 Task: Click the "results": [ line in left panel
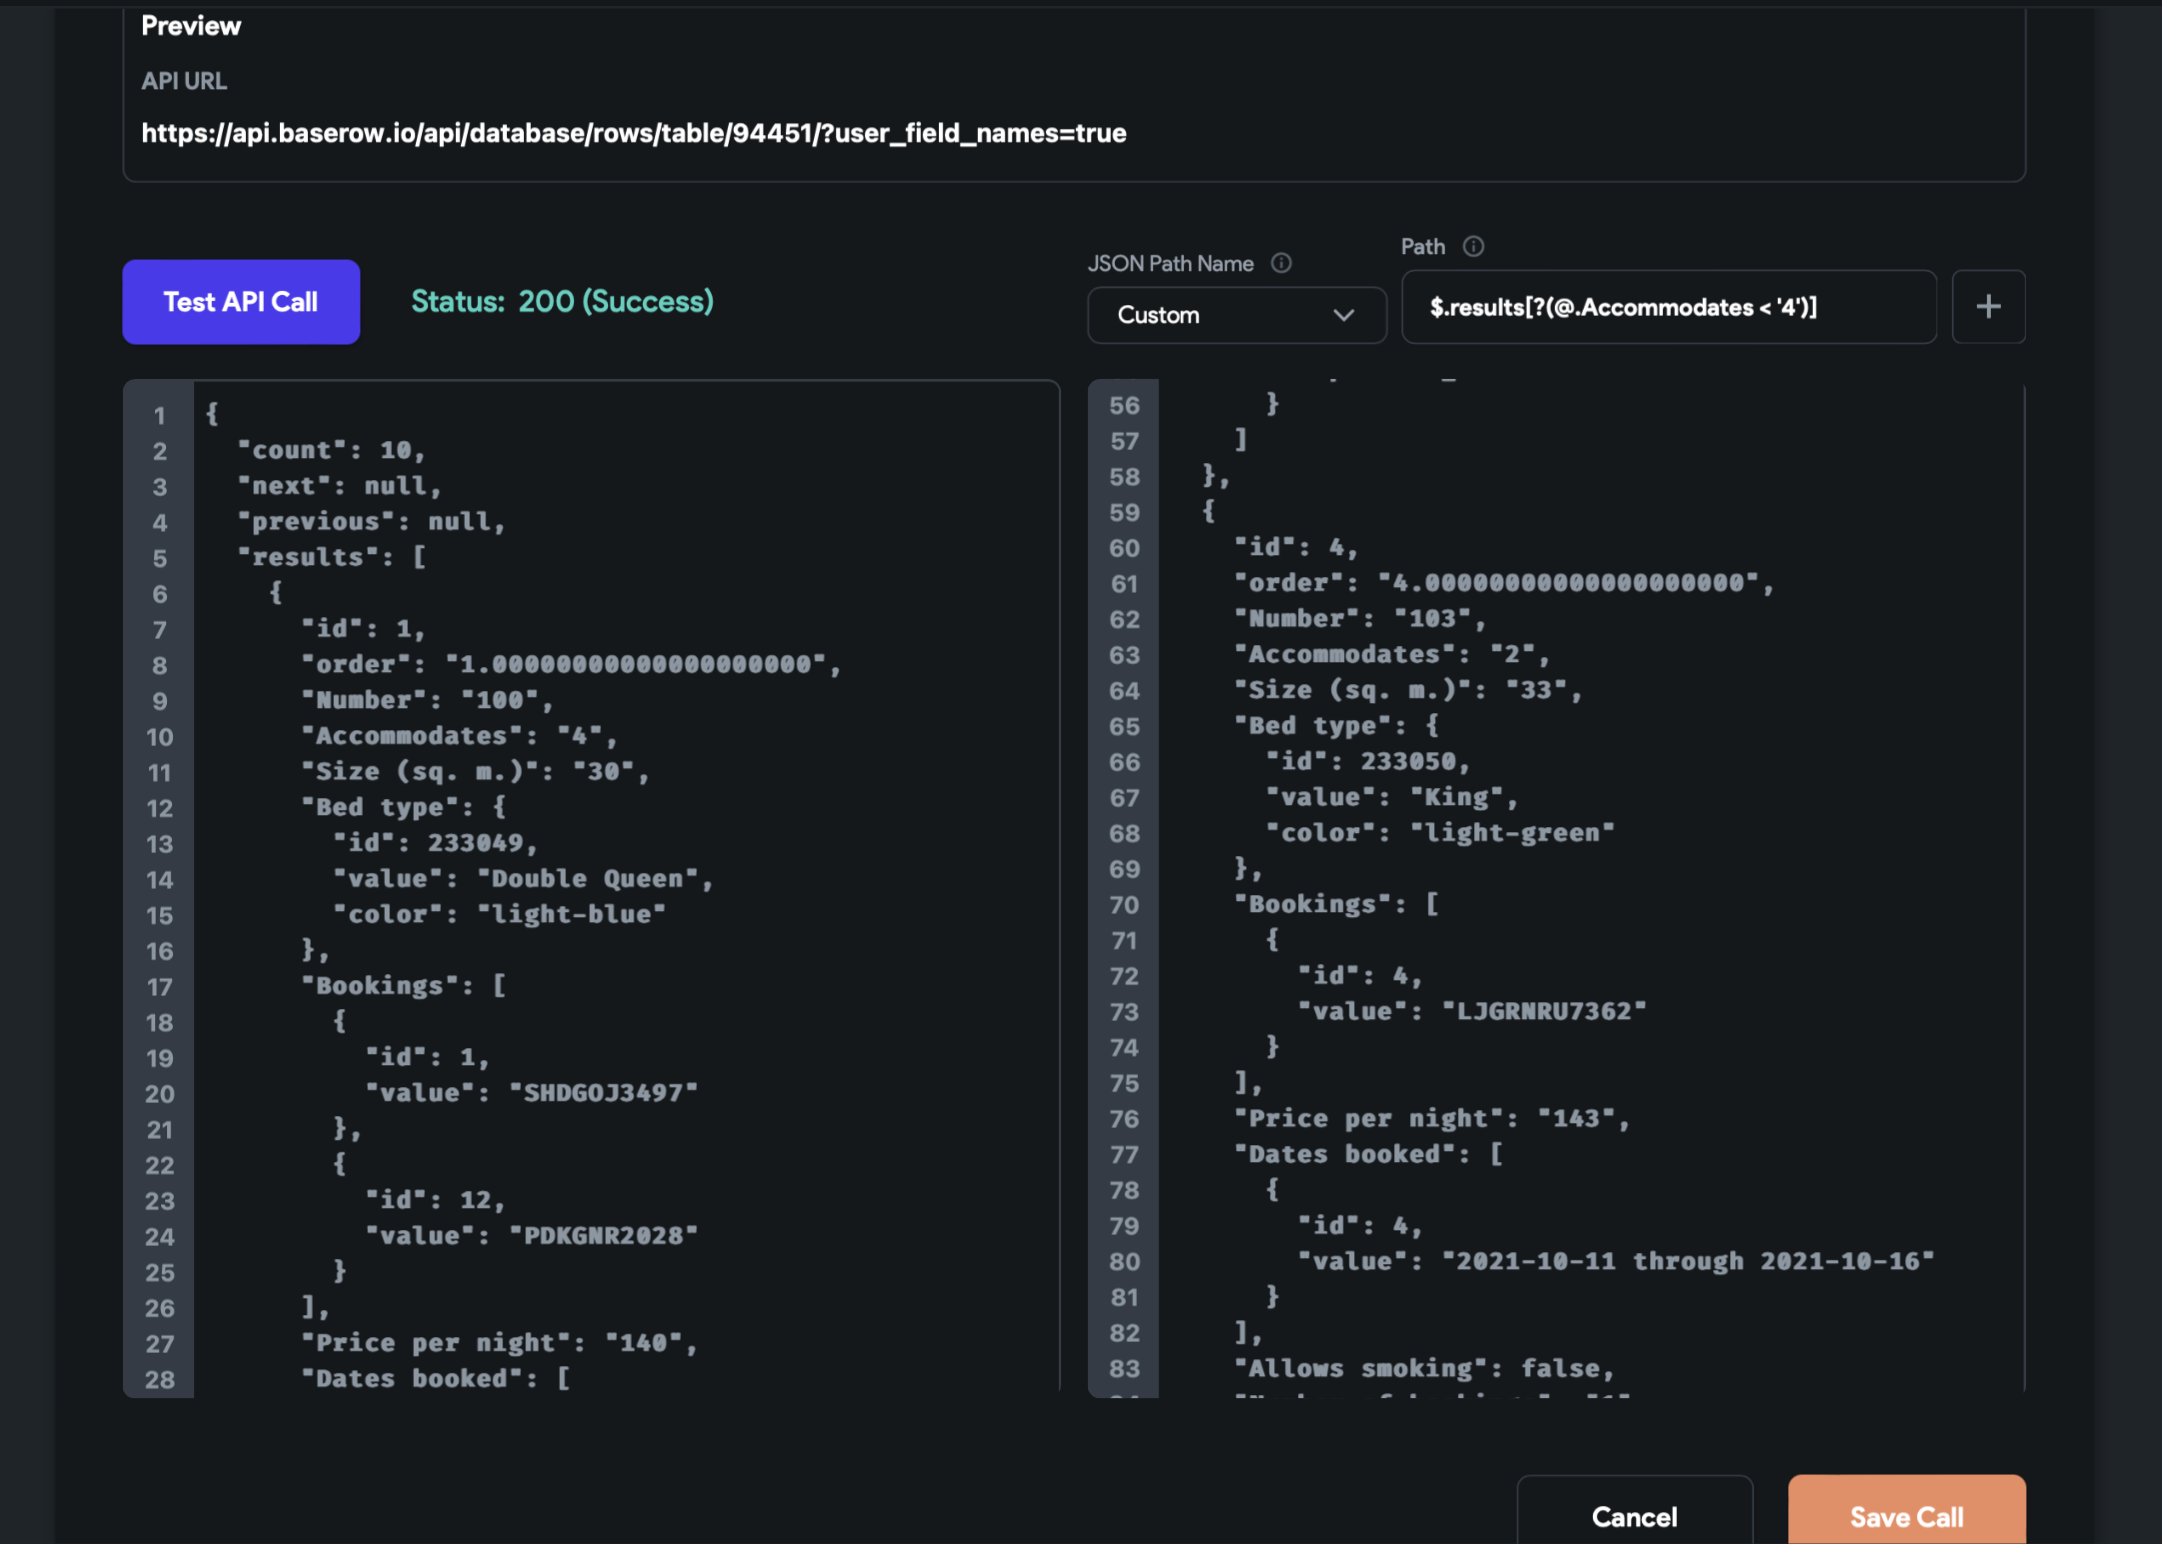click(x=331, y=557)
